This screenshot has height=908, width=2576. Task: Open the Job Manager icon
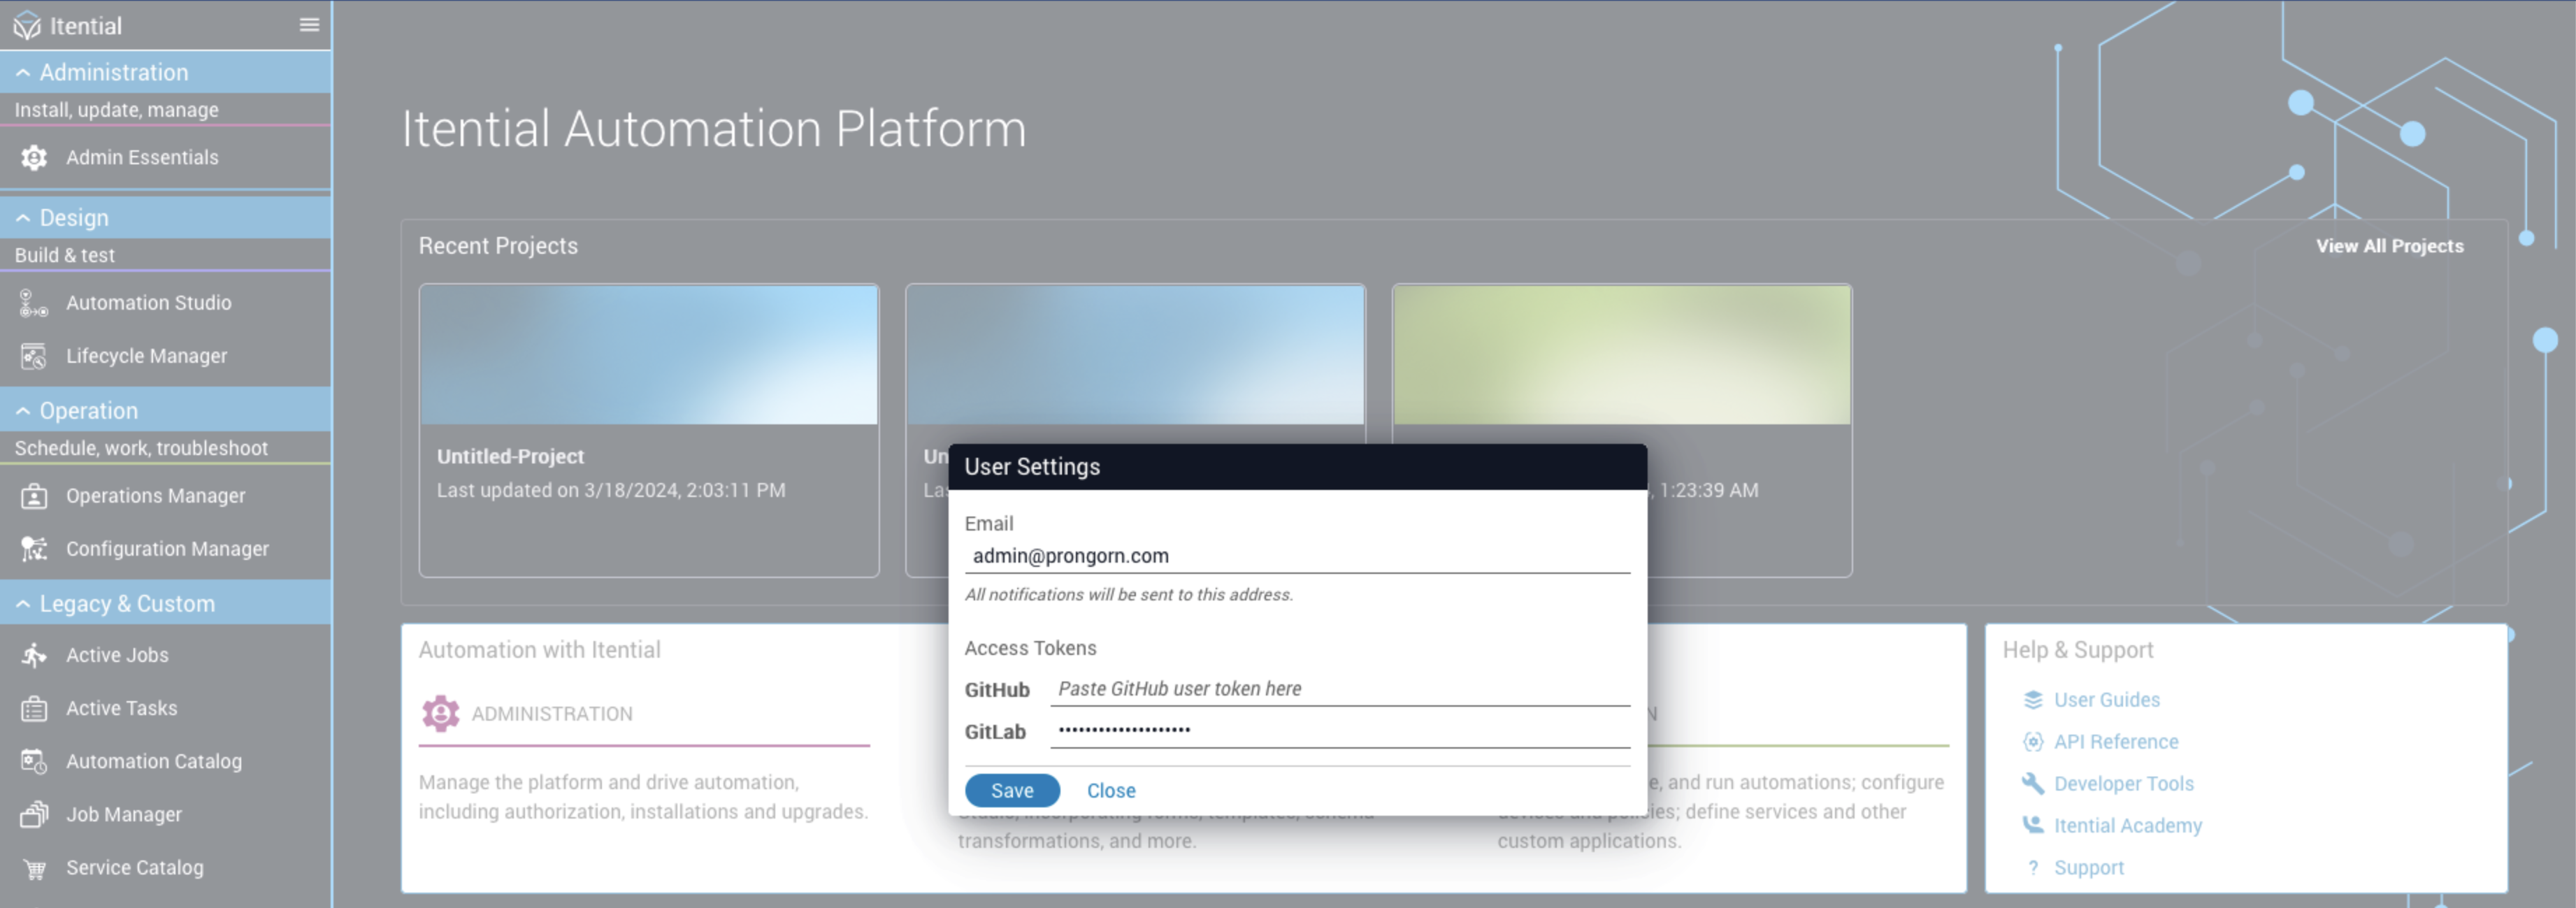click(34, 815)
